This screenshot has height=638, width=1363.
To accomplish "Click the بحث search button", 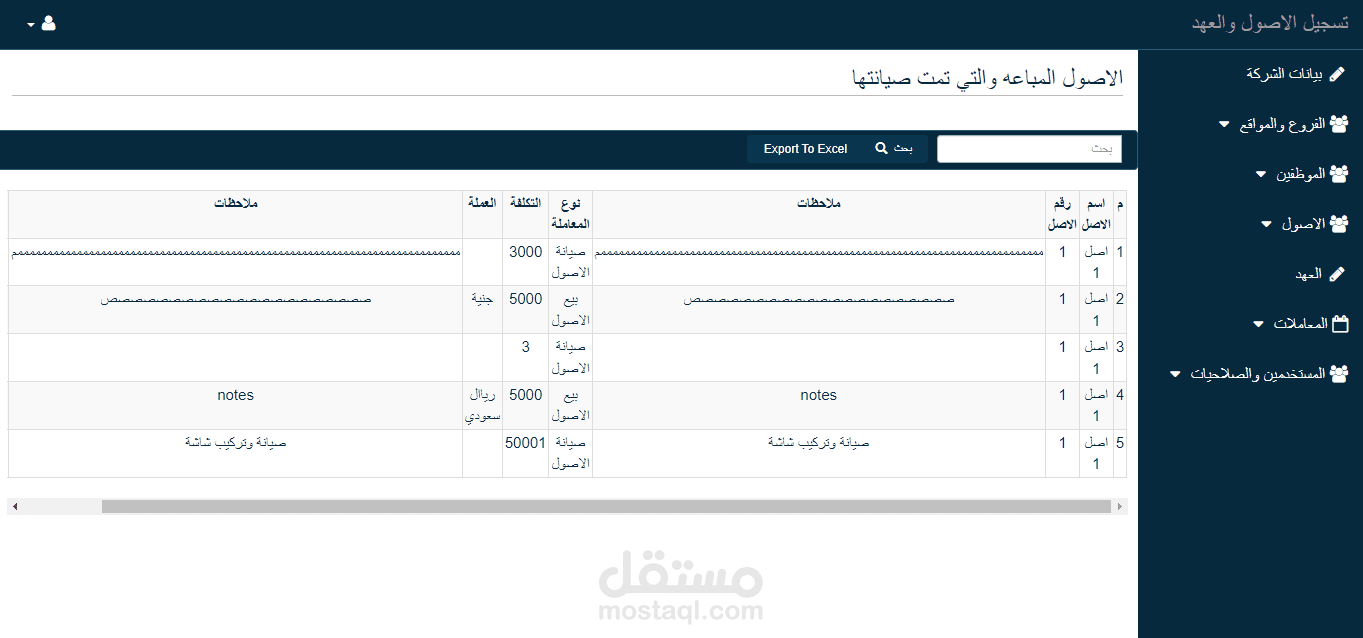I will pos(894,149).
